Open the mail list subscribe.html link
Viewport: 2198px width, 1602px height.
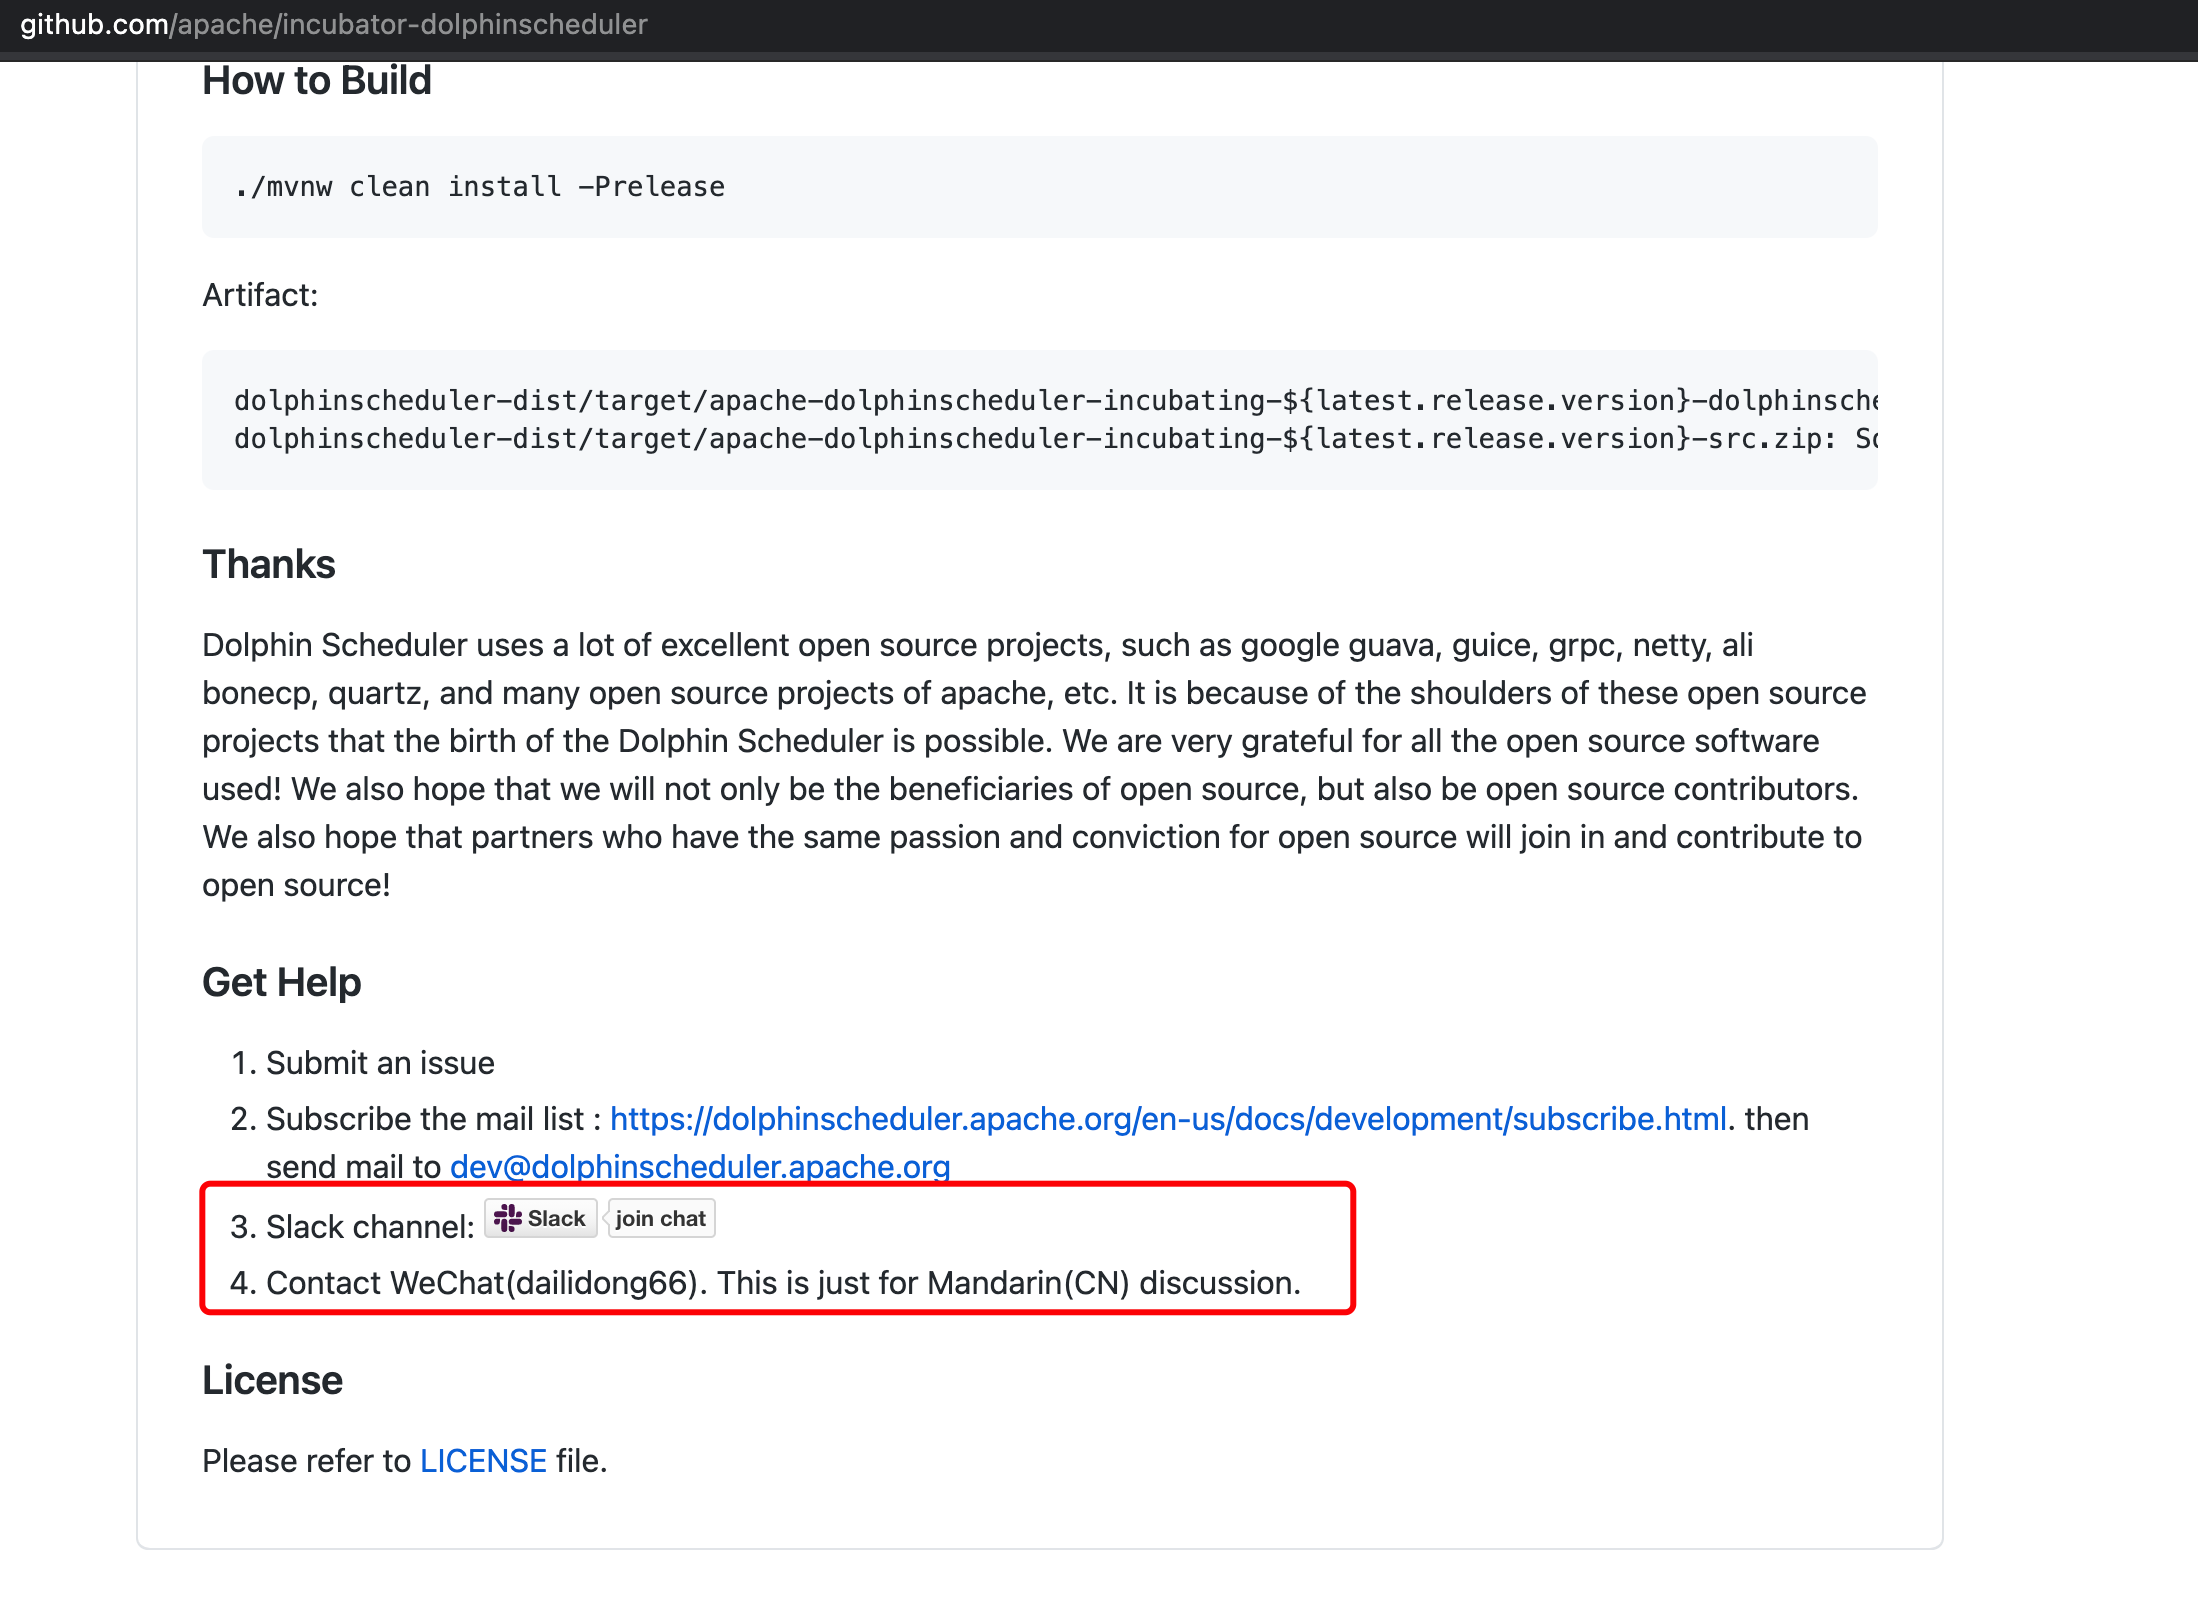point(1168,1119)
